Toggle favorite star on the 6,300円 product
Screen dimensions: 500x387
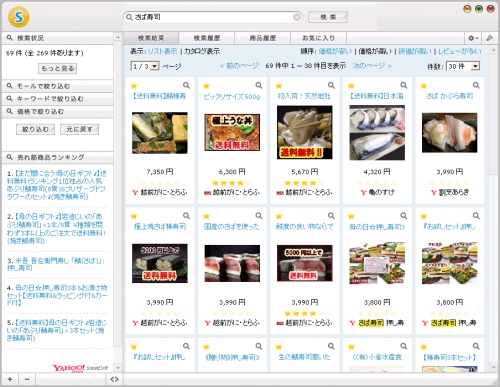206,86
